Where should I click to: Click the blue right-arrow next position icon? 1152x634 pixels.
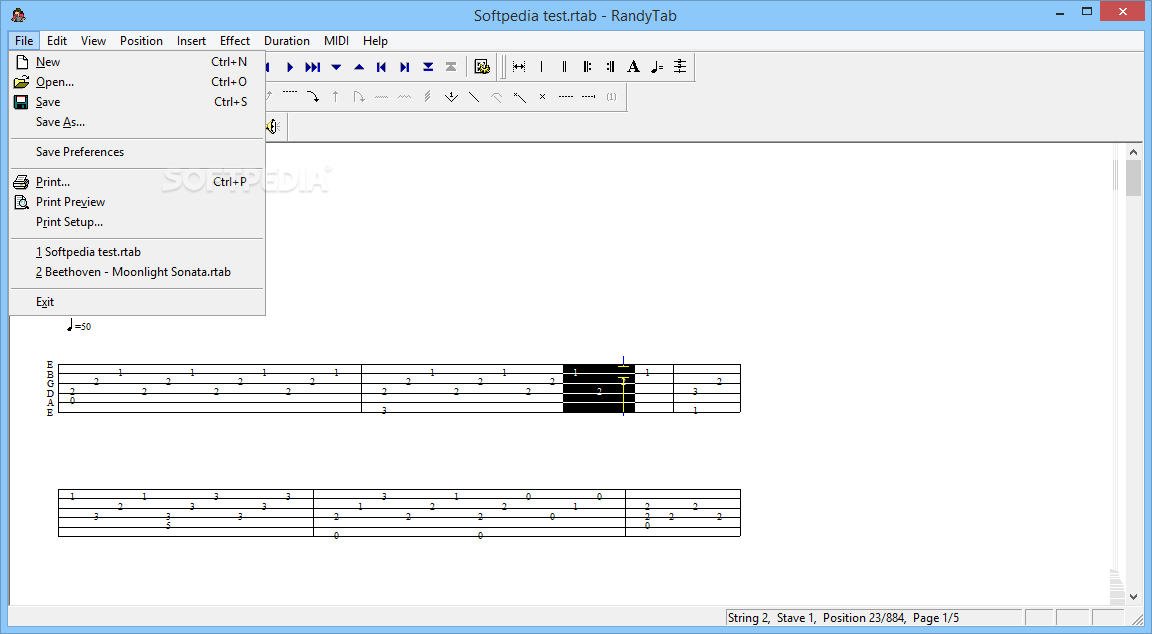(x=289, y=67)
